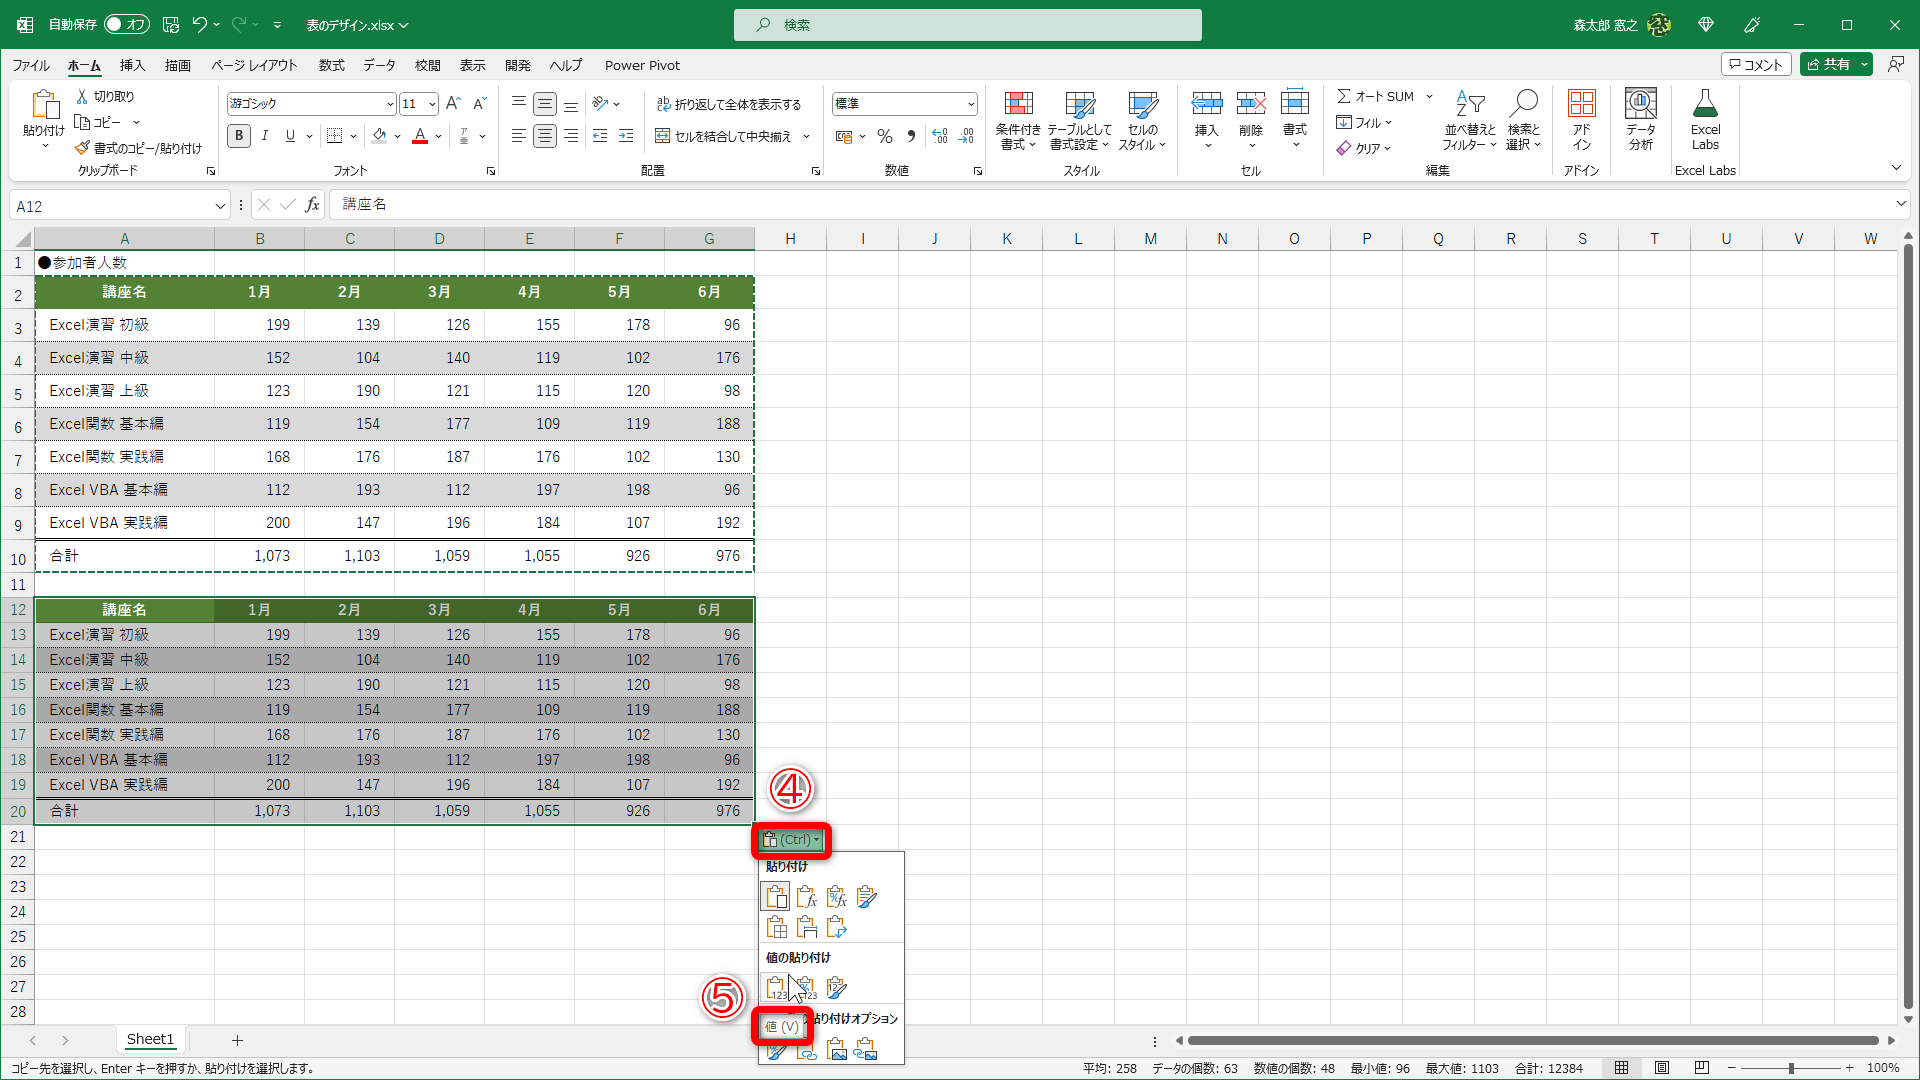Screen dimensions: 1920x1080
Task: Click the Formulas paste option icon
Action: [x=806, y=897]
